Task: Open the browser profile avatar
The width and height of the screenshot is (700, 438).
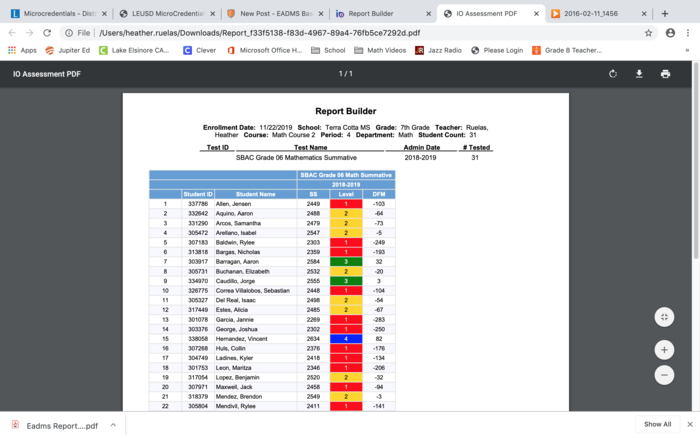Action: pyautogui.click(x=670, y=32)
